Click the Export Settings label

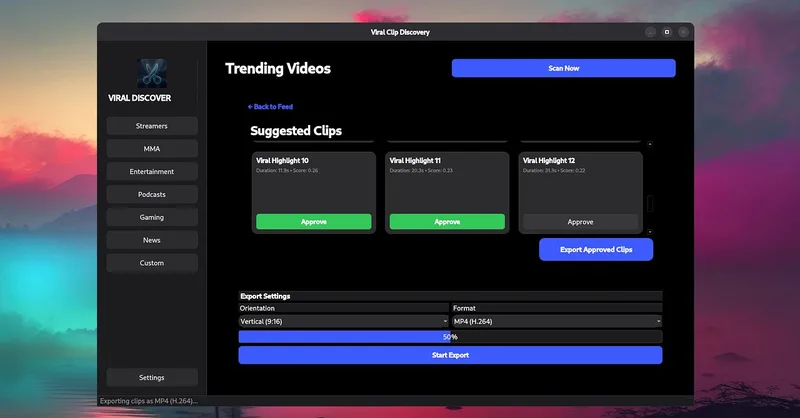(265, 296)
